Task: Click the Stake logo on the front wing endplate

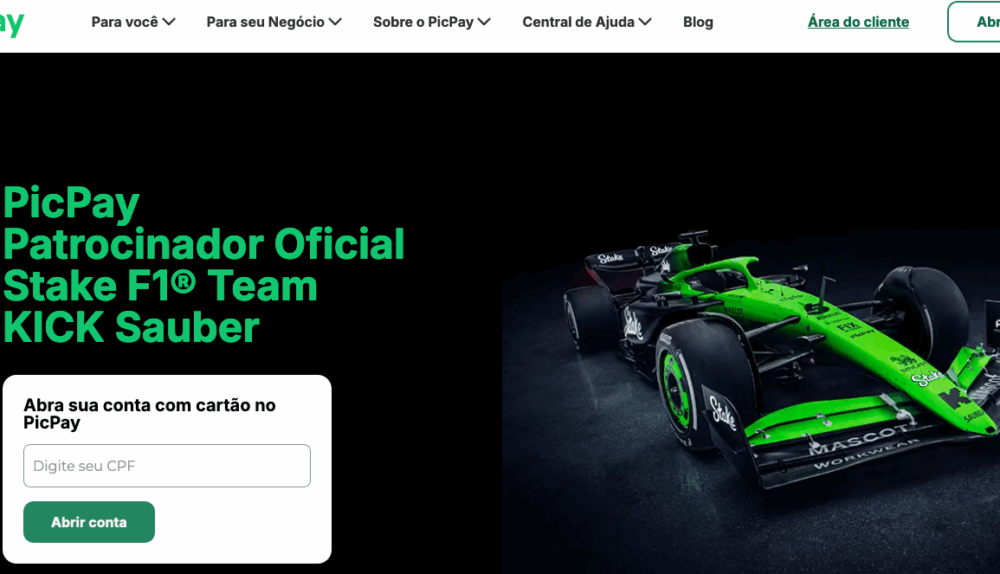Action: [x=723, y=411]
